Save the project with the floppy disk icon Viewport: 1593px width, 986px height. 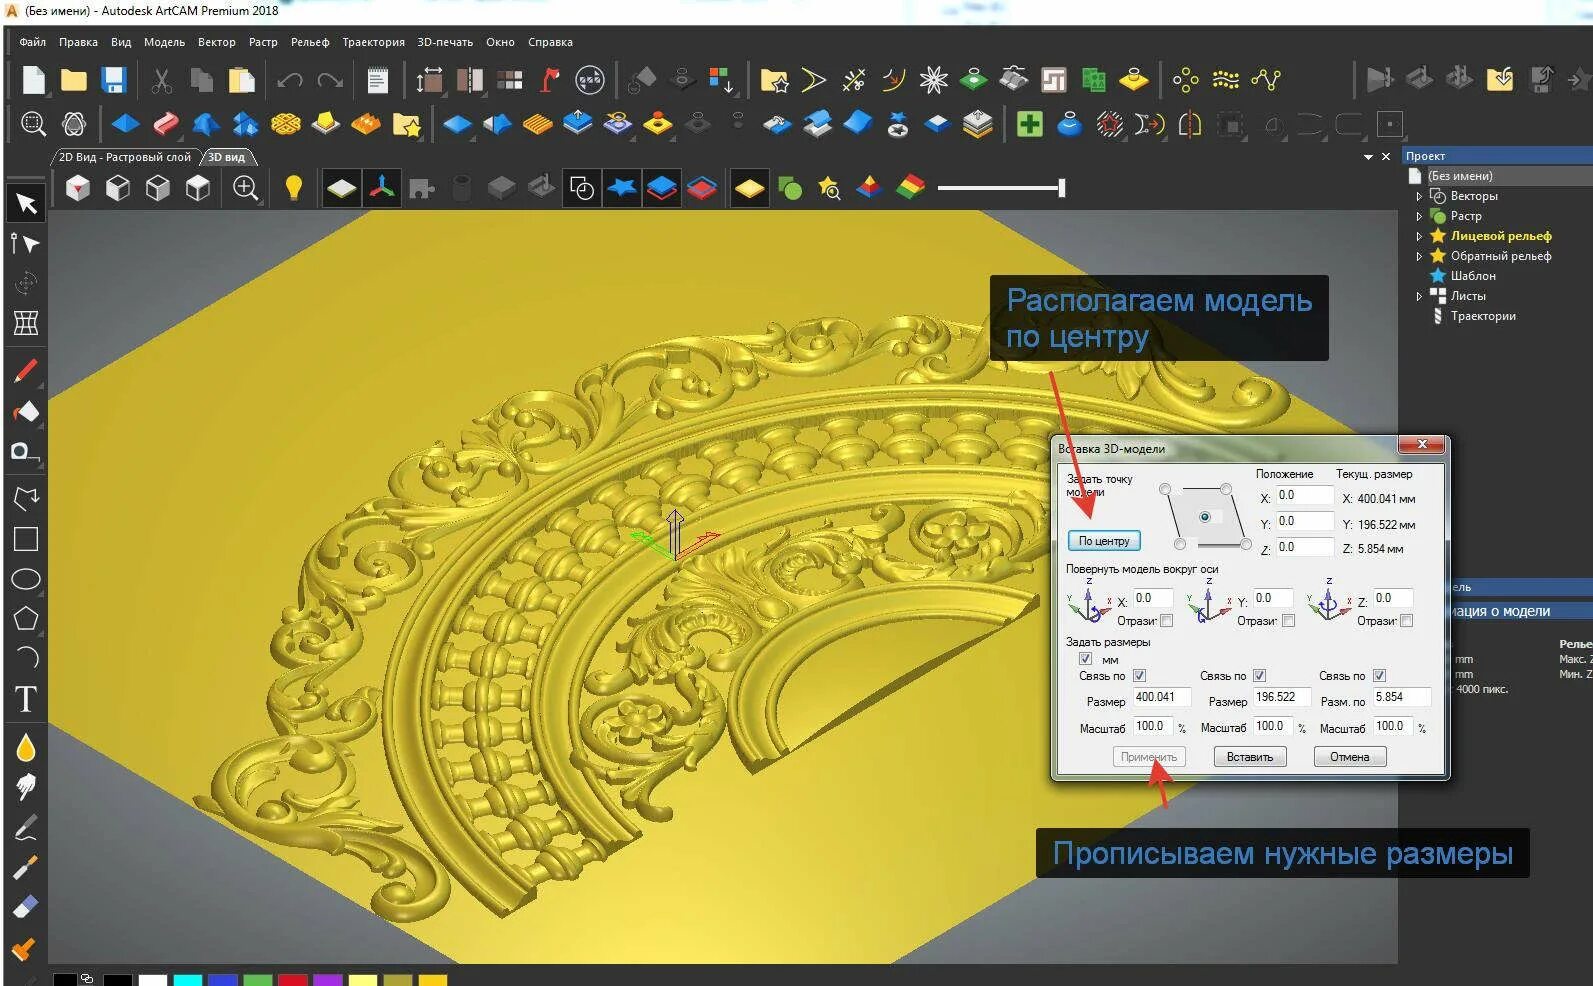click(113, 80)
